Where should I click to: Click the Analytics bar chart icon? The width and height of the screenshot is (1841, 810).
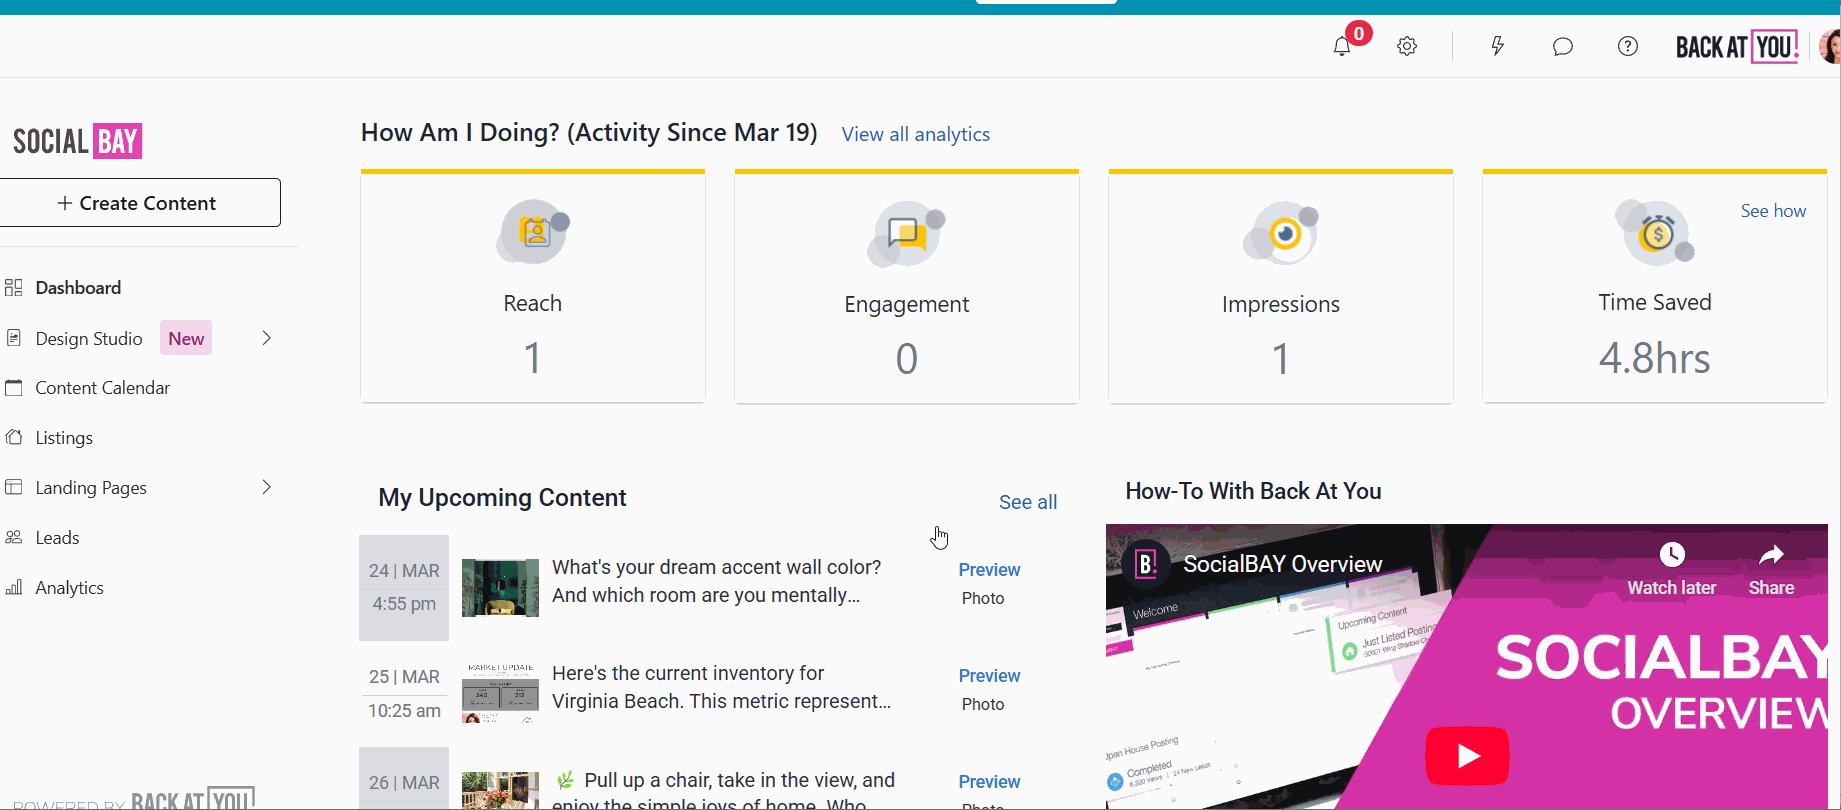14,587
